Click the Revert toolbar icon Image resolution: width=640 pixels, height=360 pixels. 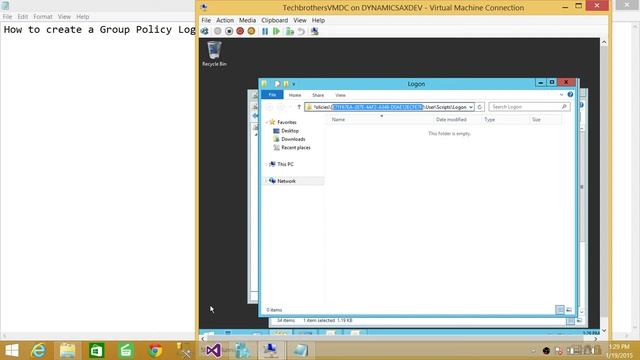pos(301,31)
